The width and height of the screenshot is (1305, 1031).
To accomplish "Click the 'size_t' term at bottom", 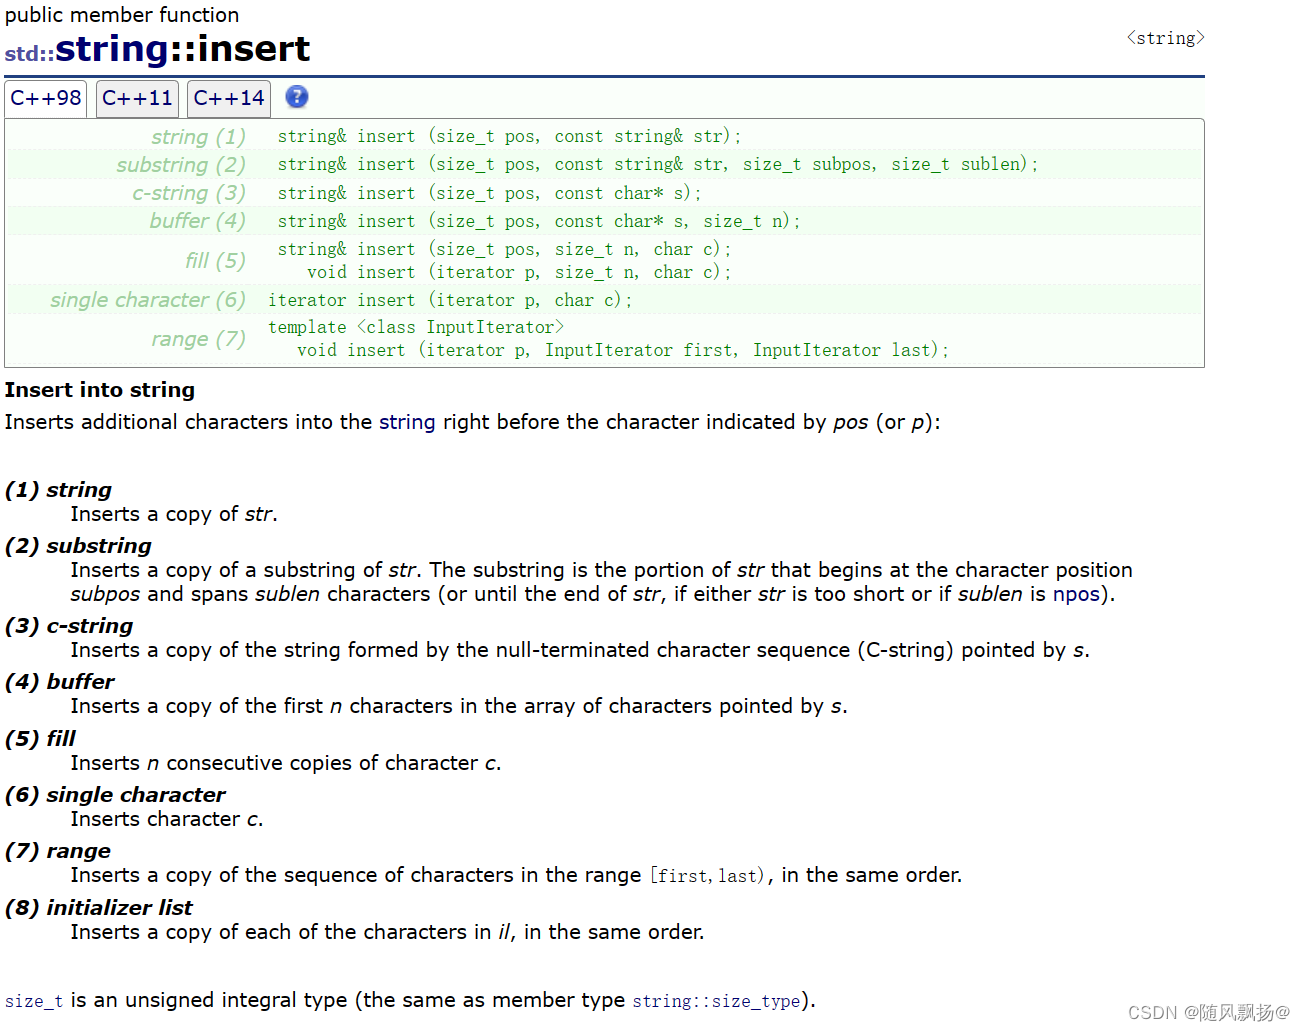I will 34,1001.
